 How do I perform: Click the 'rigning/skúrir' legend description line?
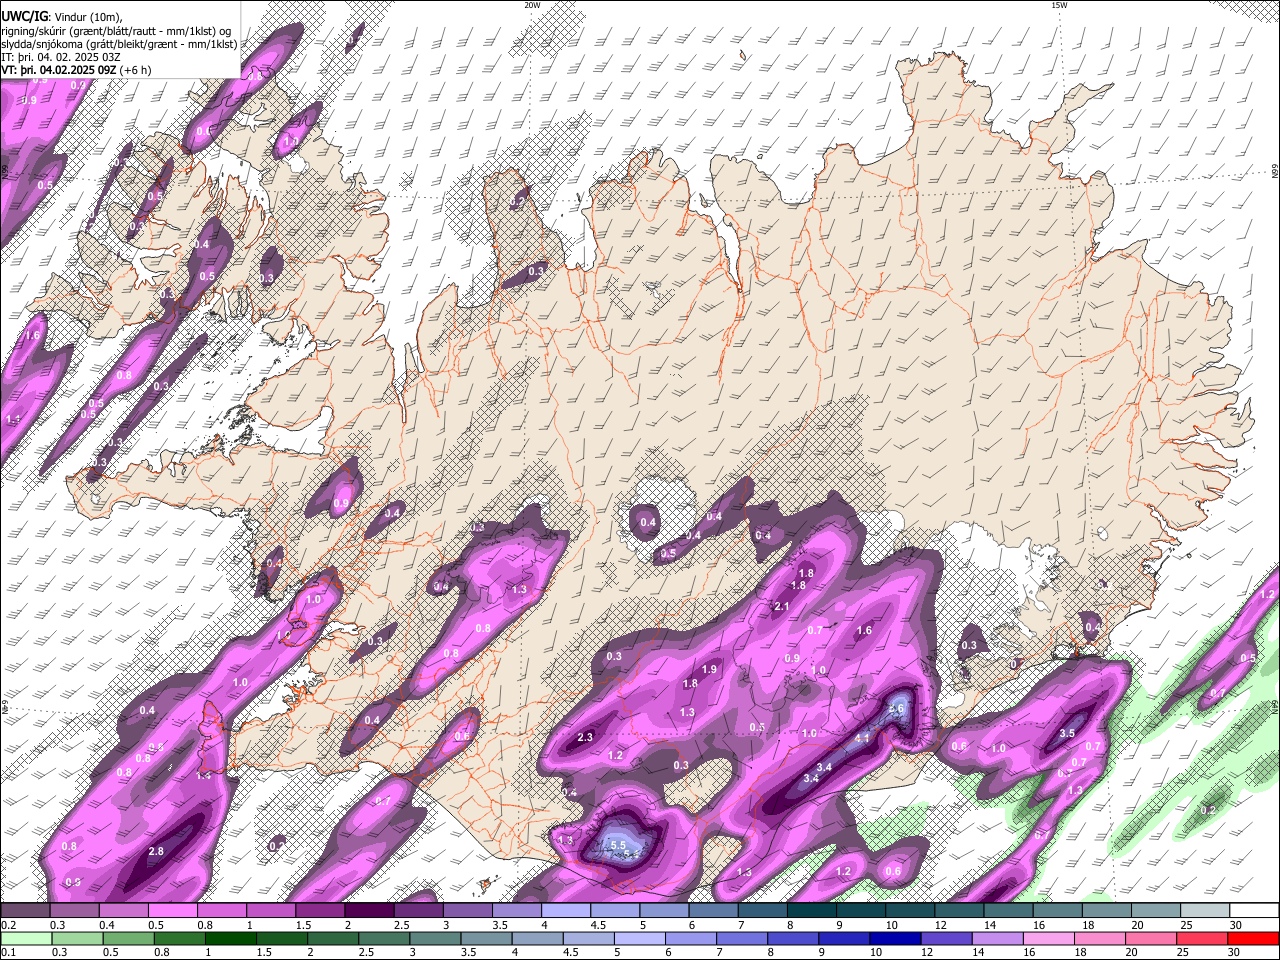pyautogui.click(x=117, y=31)
